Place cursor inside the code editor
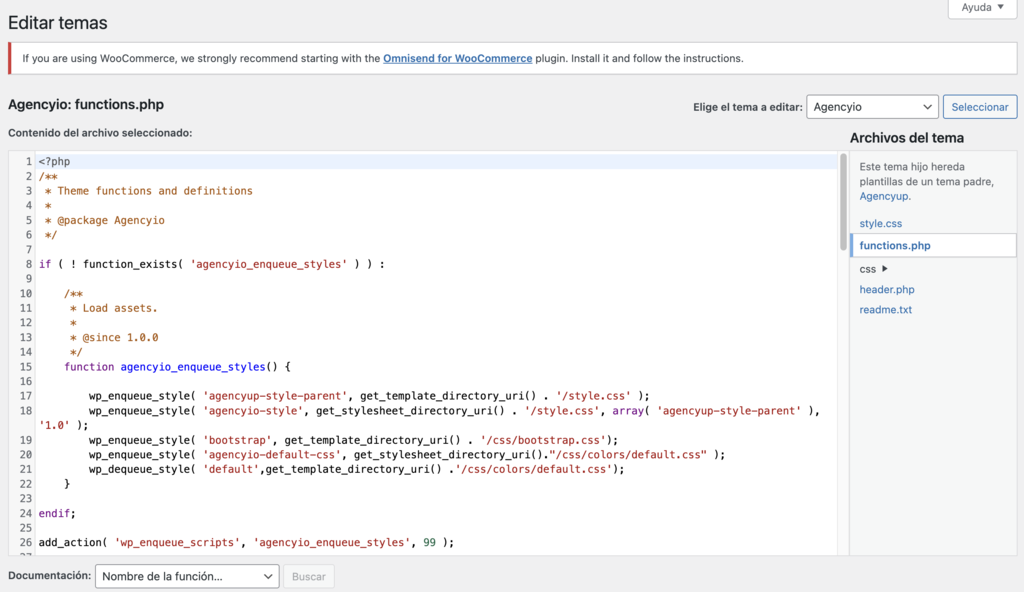The height and width of the screenshot is (592, 1024). [400, 350]
